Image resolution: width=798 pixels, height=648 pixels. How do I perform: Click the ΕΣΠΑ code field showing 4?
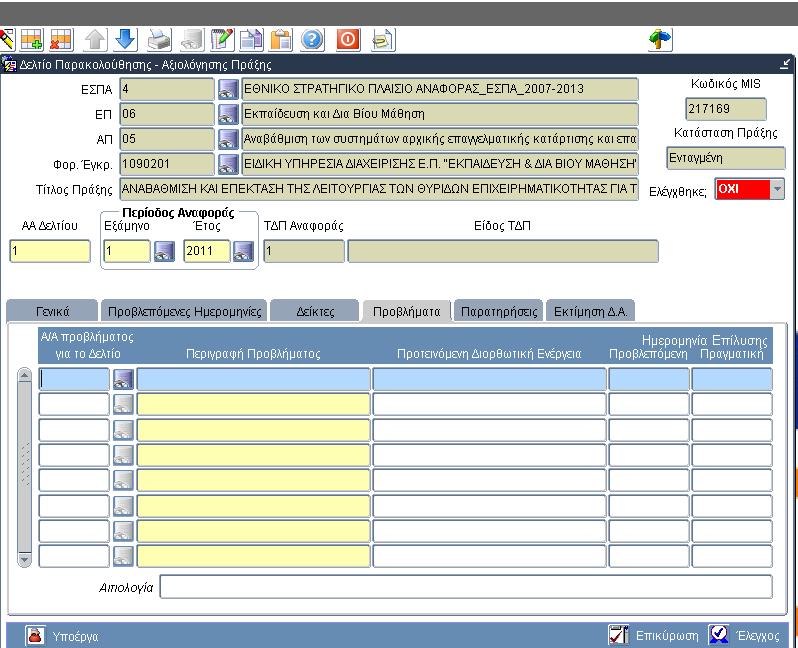pyautogui.click(x=167, y=89)
